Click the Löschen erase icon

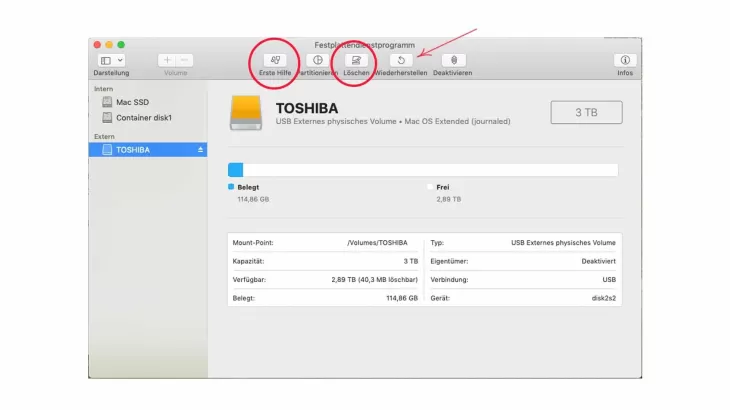click(x=357, y=61)
